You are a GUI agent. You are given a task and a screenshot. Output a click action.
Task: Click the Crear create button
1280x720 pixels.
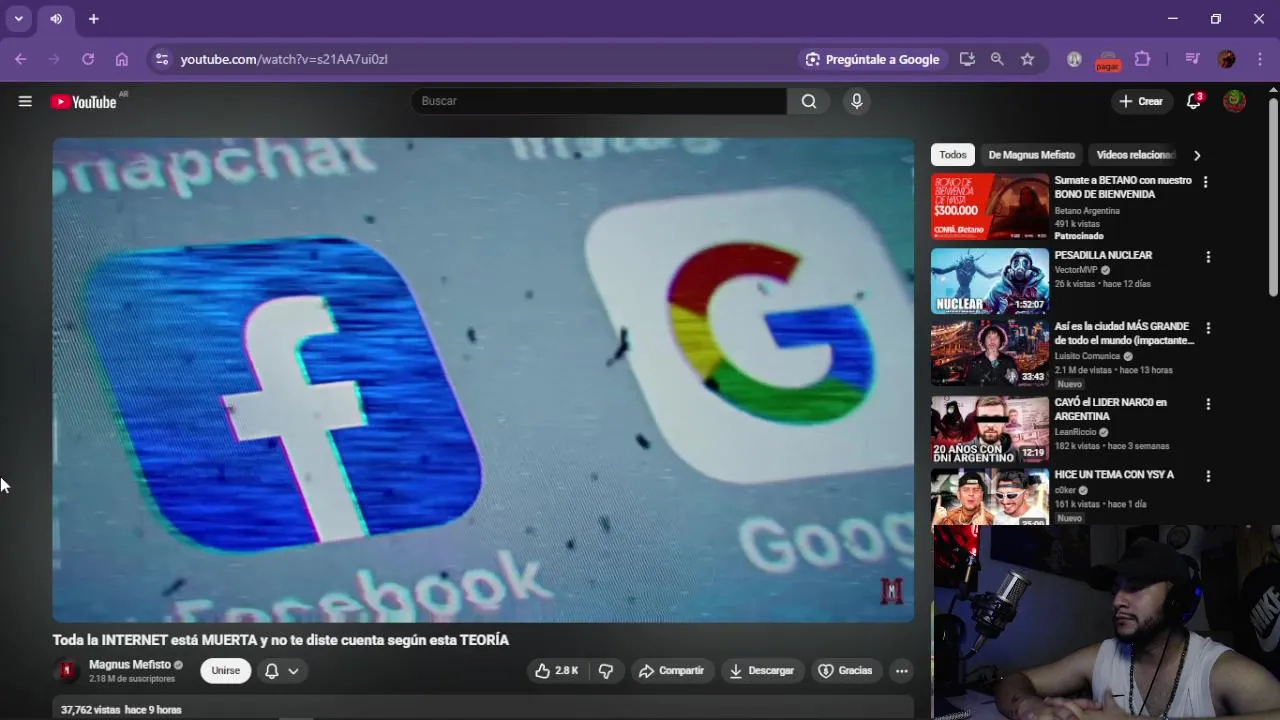coord(1141,101)
